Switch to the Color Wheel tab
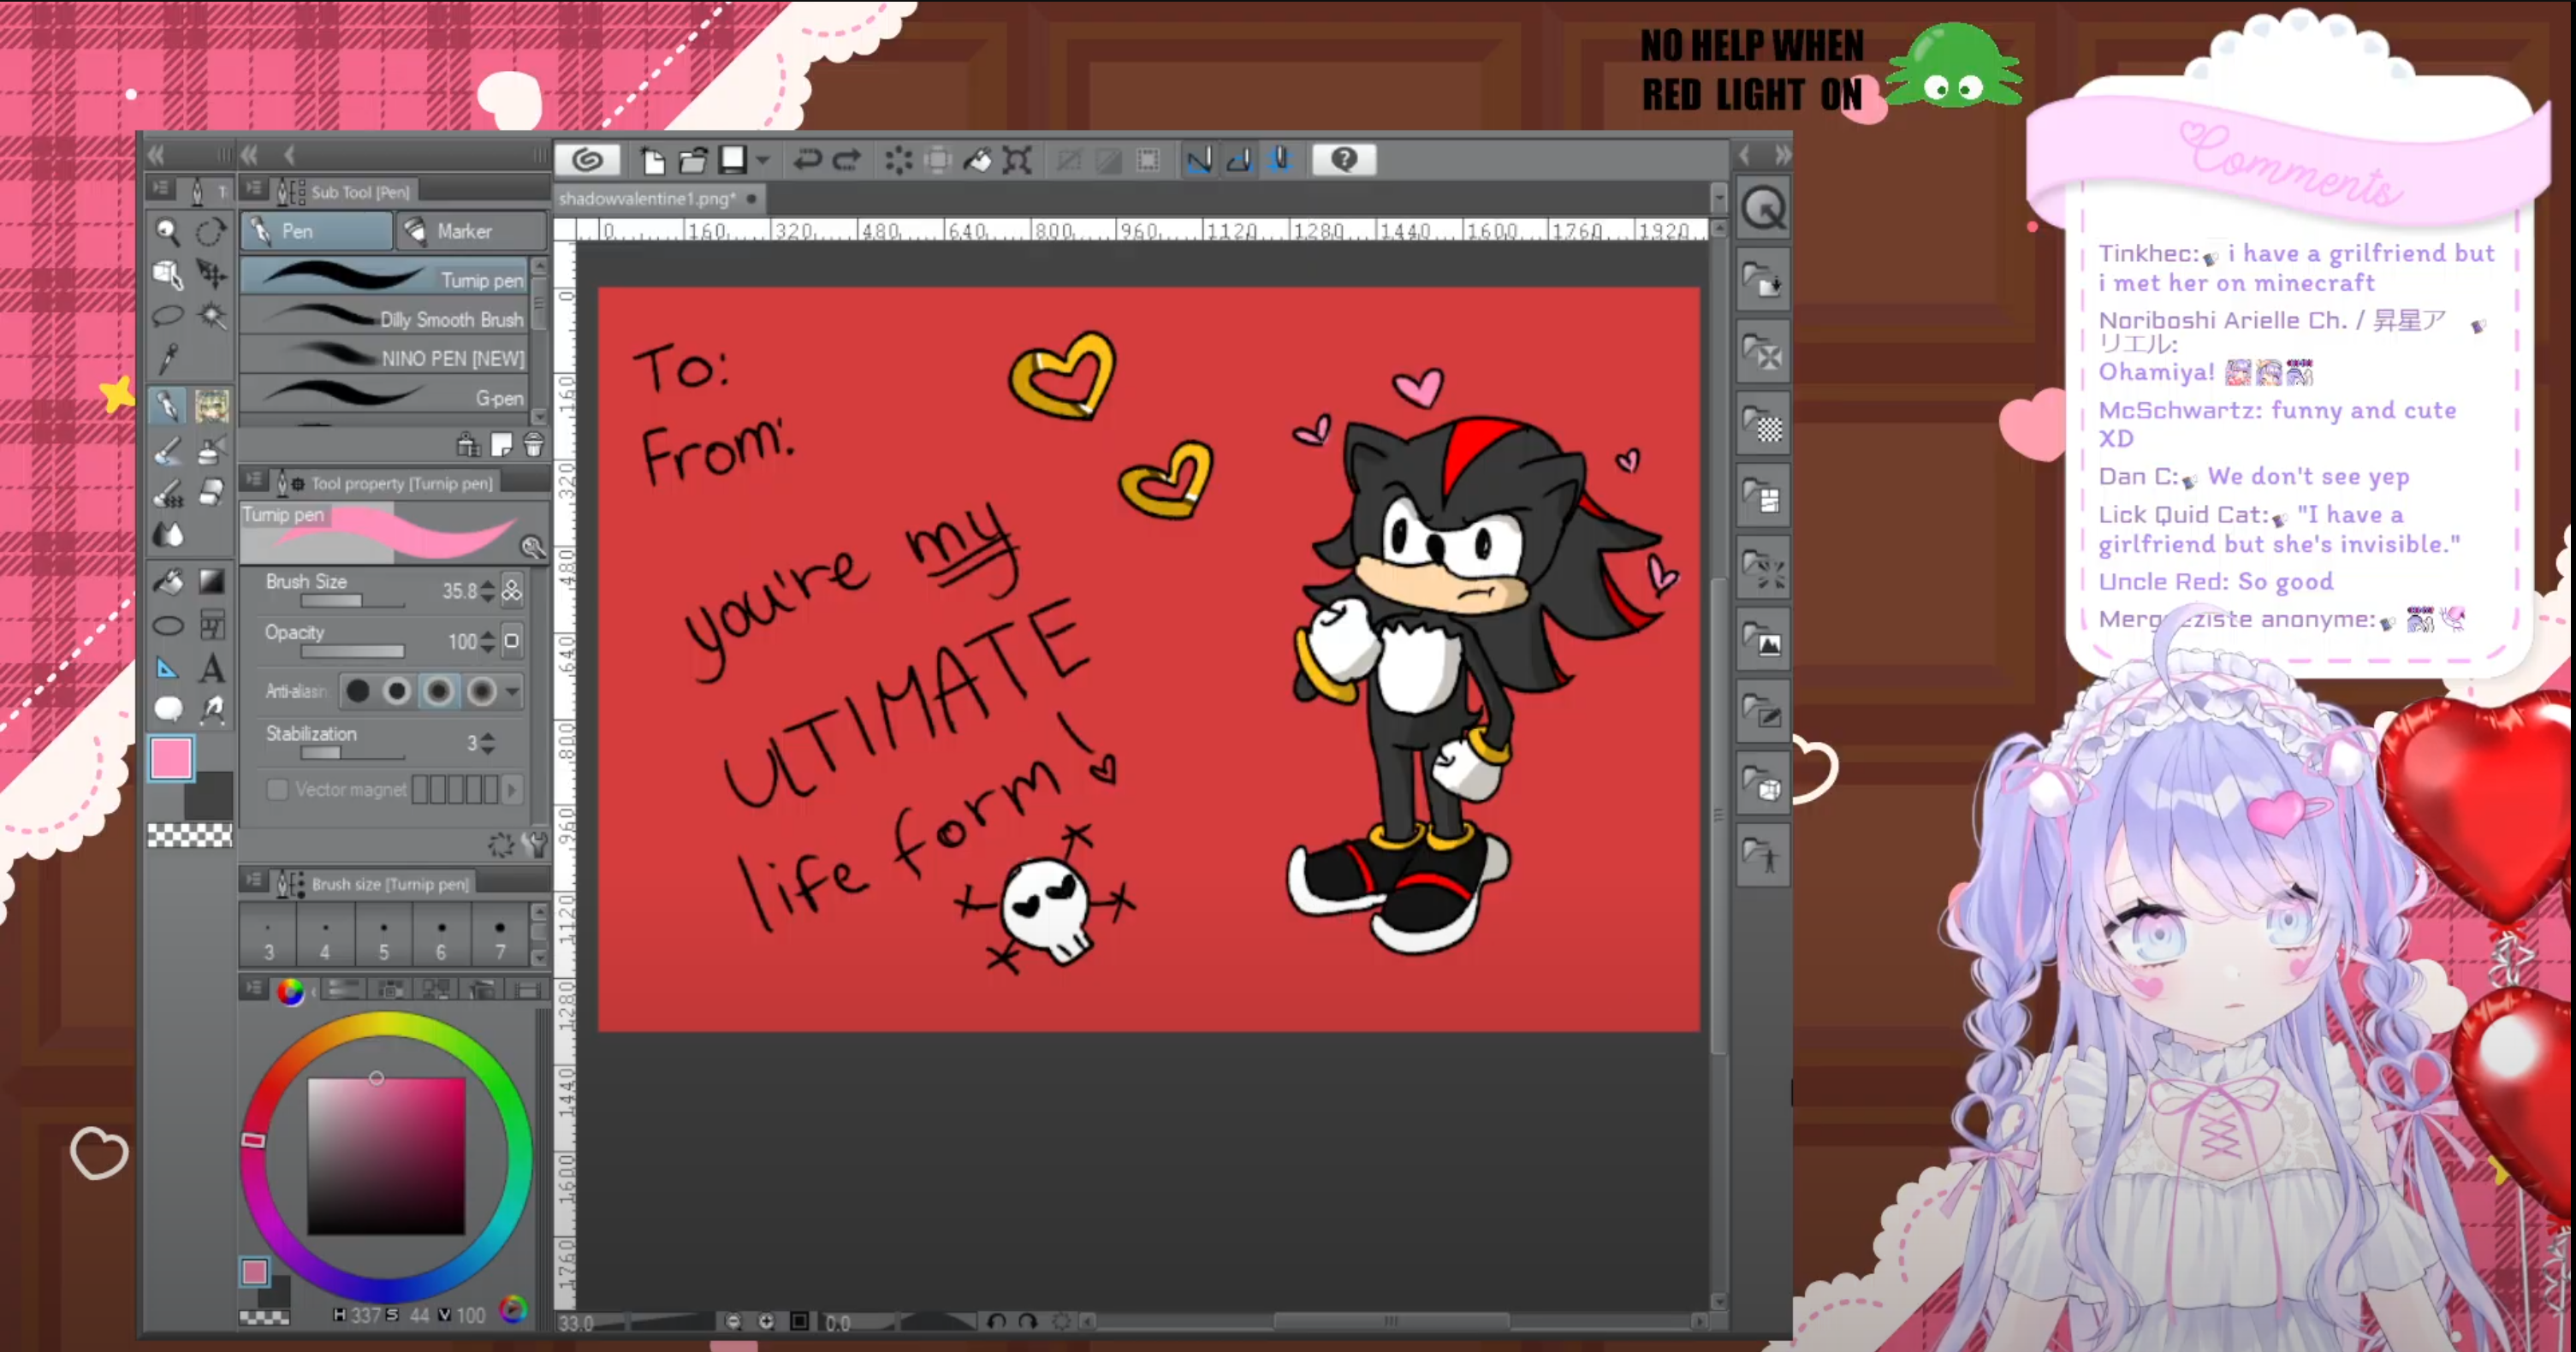This screenshot has width=2576, height=1352. click(290, 991)
